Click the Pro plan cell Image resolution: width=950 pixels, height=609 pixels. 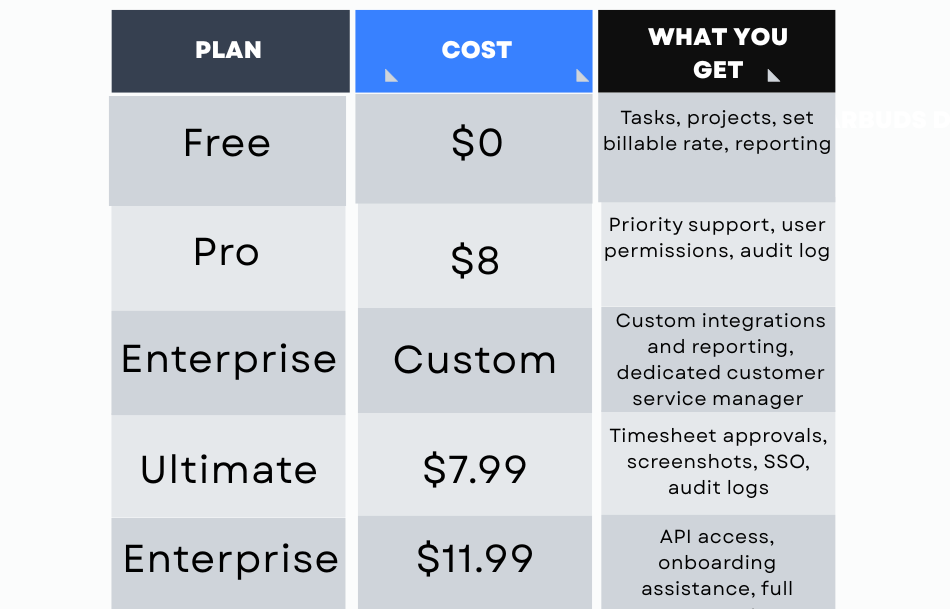click(x=228, y=258)
